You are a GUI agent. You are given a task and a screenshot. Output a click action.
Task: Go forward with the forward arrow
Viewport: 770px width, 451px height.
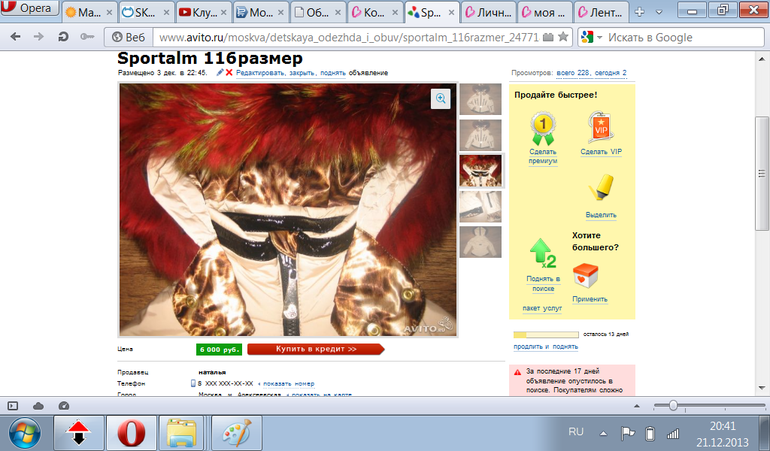39,37
